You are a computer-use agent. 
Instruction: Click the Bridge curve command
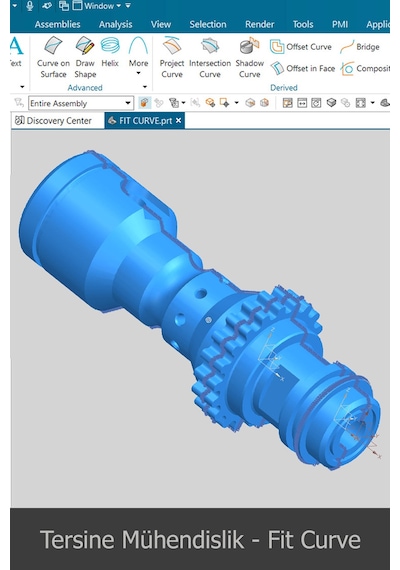tap(360, 47)
